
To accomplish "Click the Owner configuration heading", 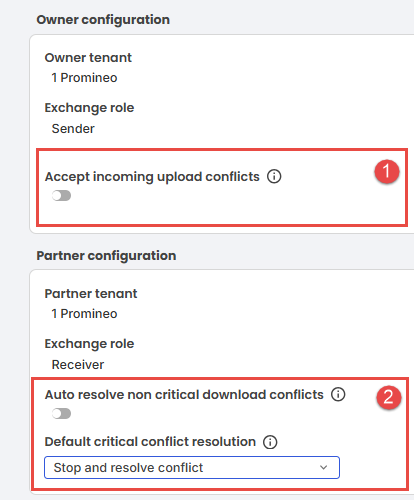I will point(103,20).
